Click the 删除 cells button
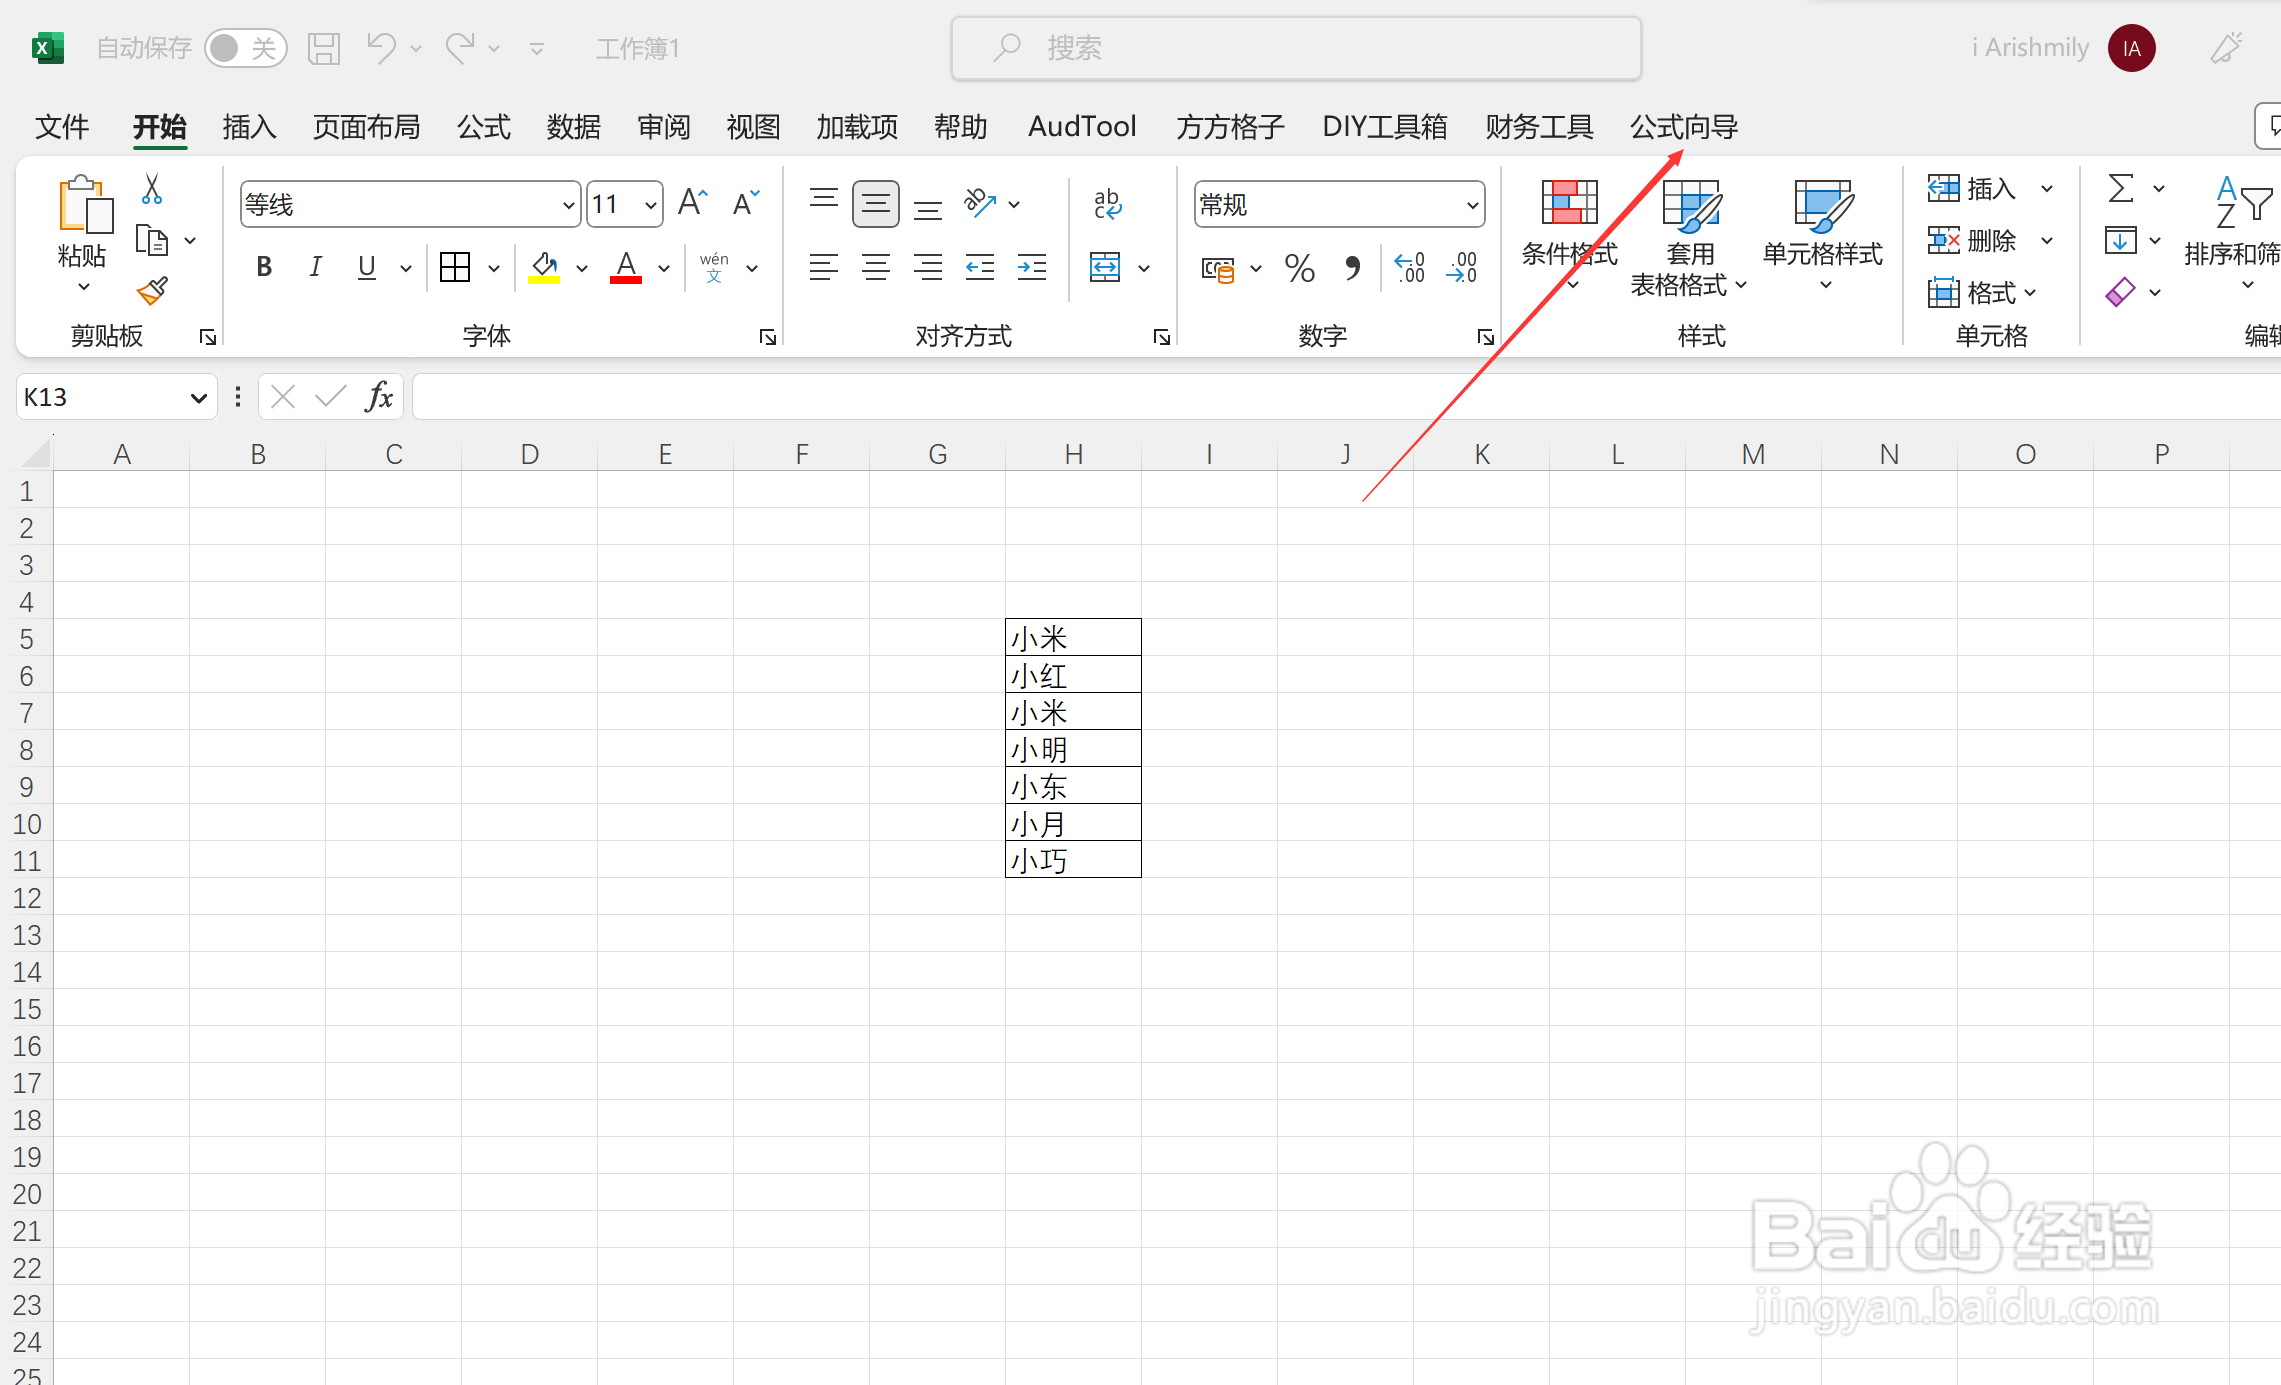The width and height of the screenshot is (2281, 1385). pyautogui.click(x=1972, y=240)
